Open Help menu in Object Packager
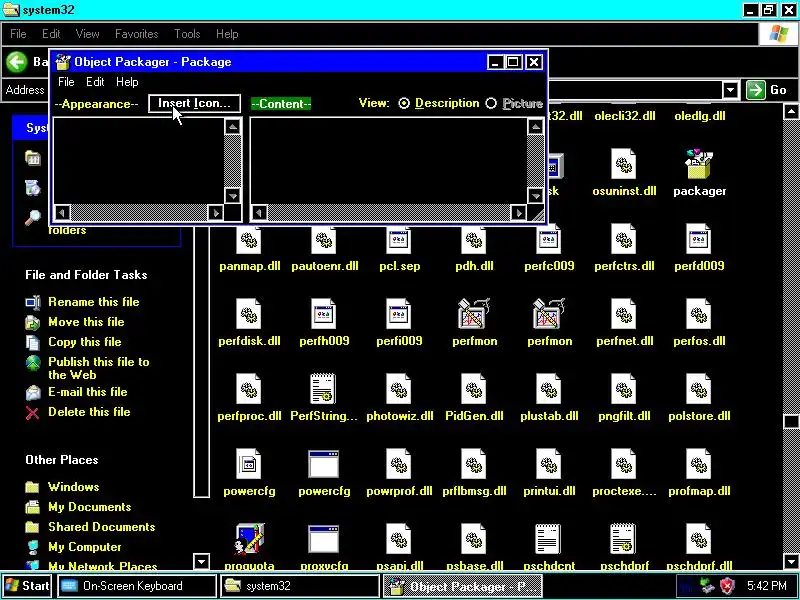This screenshot has width=800, height=600. (127, 82)
